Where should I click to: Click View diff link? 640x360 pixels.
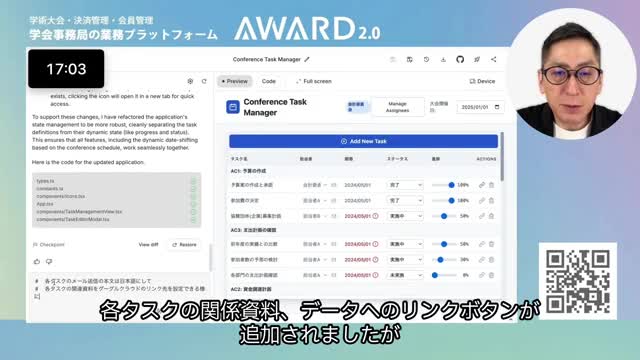(148, 244)
